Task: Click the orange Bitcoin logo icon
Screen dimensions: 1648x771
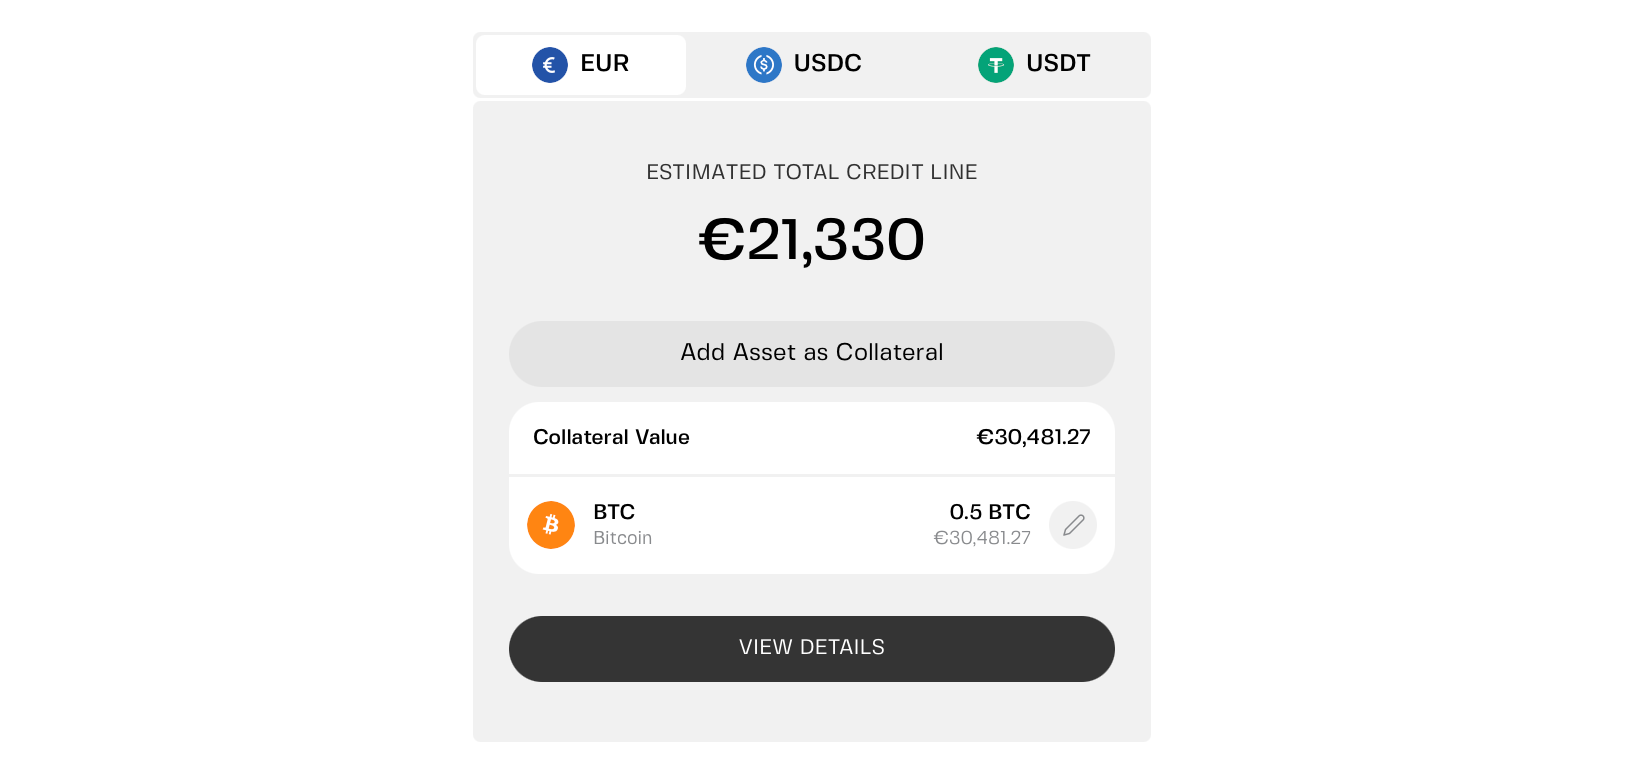Action: pyautogui.click(x=551, y=525)
